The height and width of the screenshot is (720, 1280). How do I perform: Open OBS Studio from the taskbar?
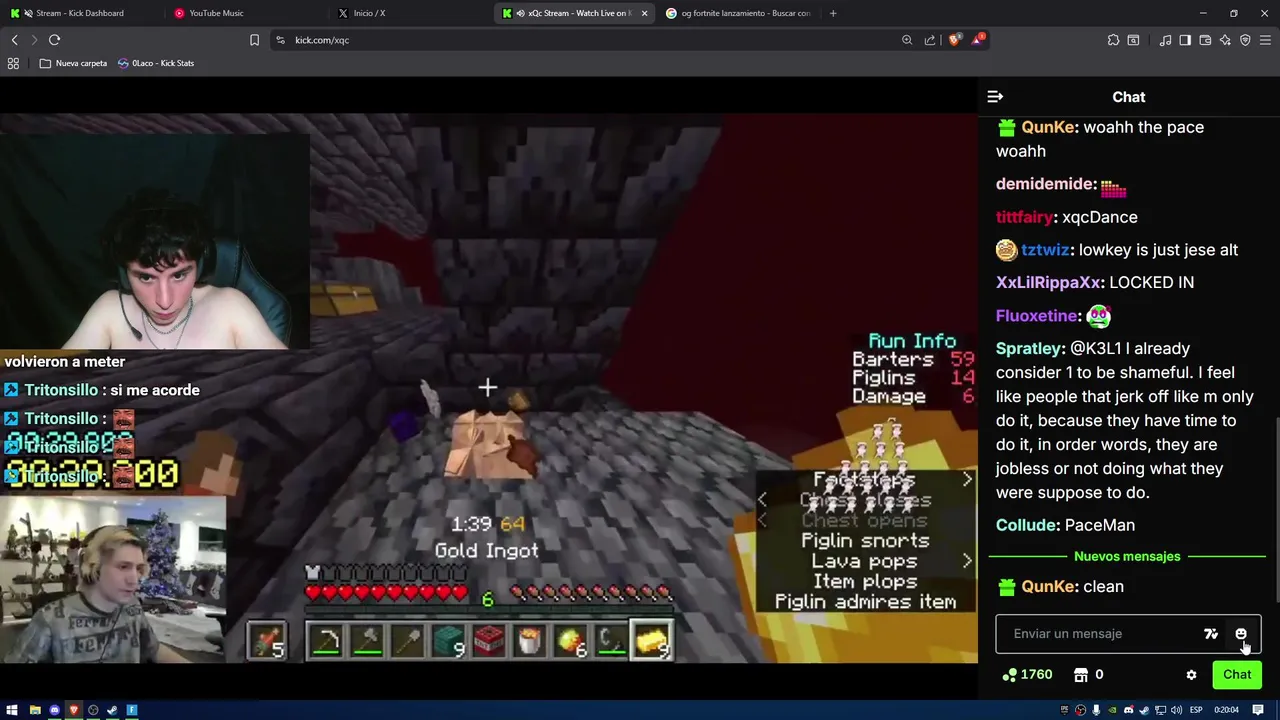(x=93, y=710)
